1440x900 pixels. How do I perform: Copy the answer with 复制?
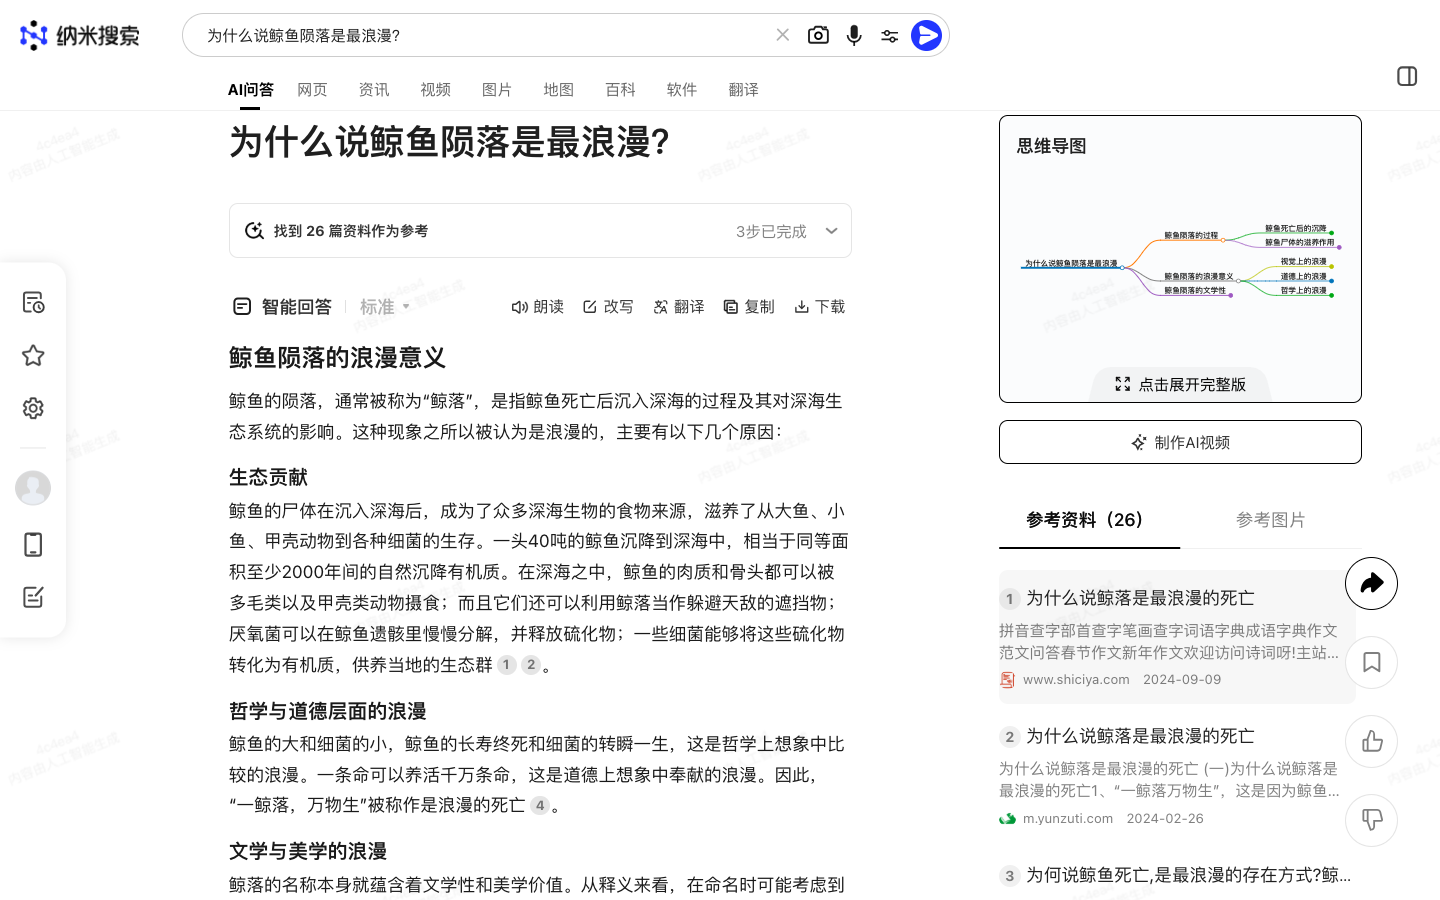(x=749, y=307)
